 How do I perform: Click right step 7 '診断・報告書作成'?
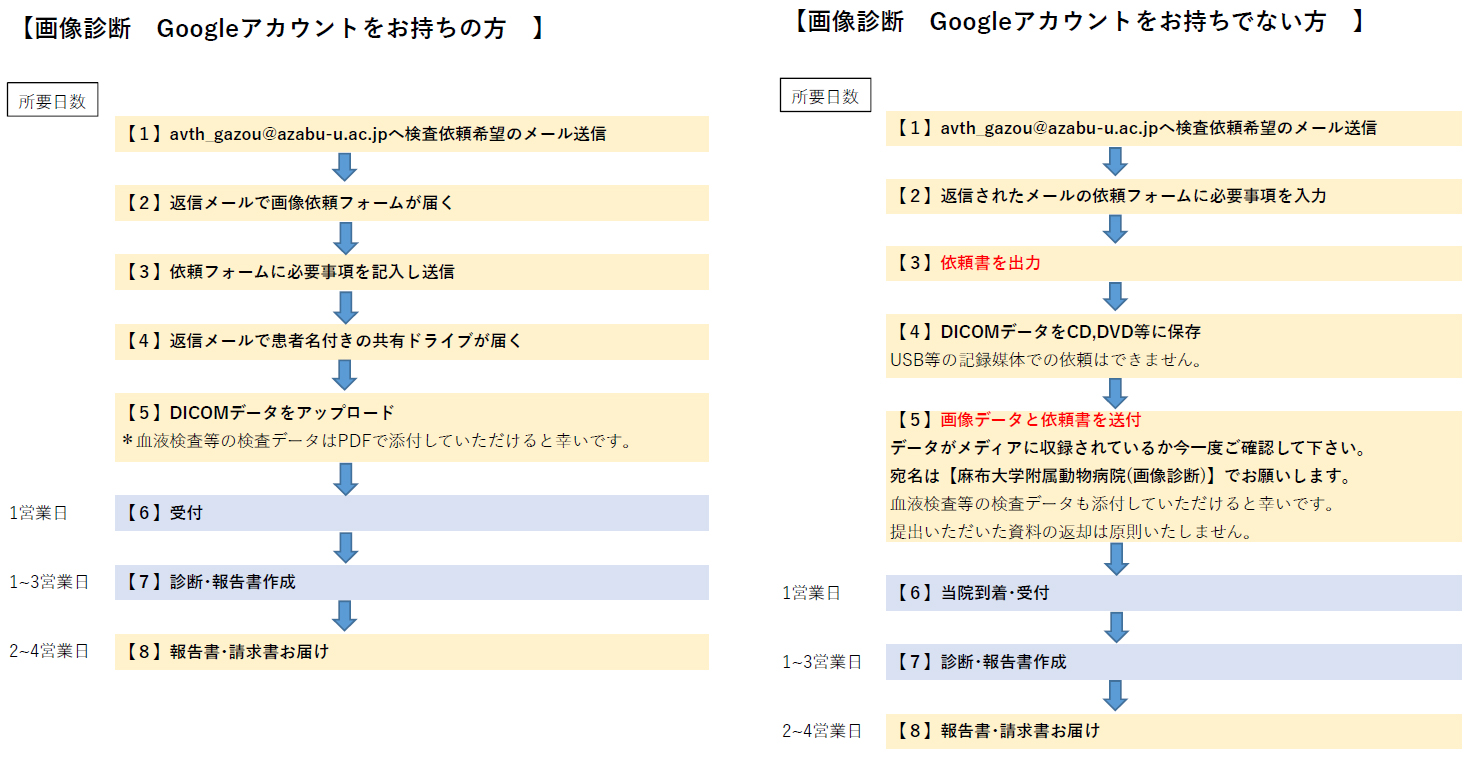click(x=1174, y=662)
